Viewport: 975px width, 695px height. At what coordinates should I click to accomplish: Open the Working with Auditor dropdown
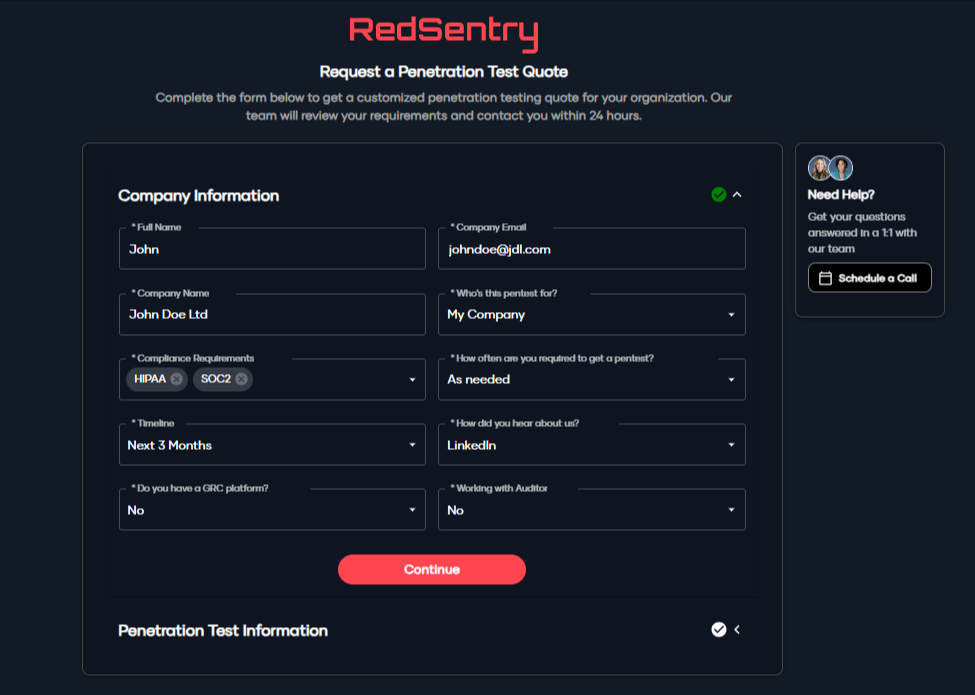[591, 509]
